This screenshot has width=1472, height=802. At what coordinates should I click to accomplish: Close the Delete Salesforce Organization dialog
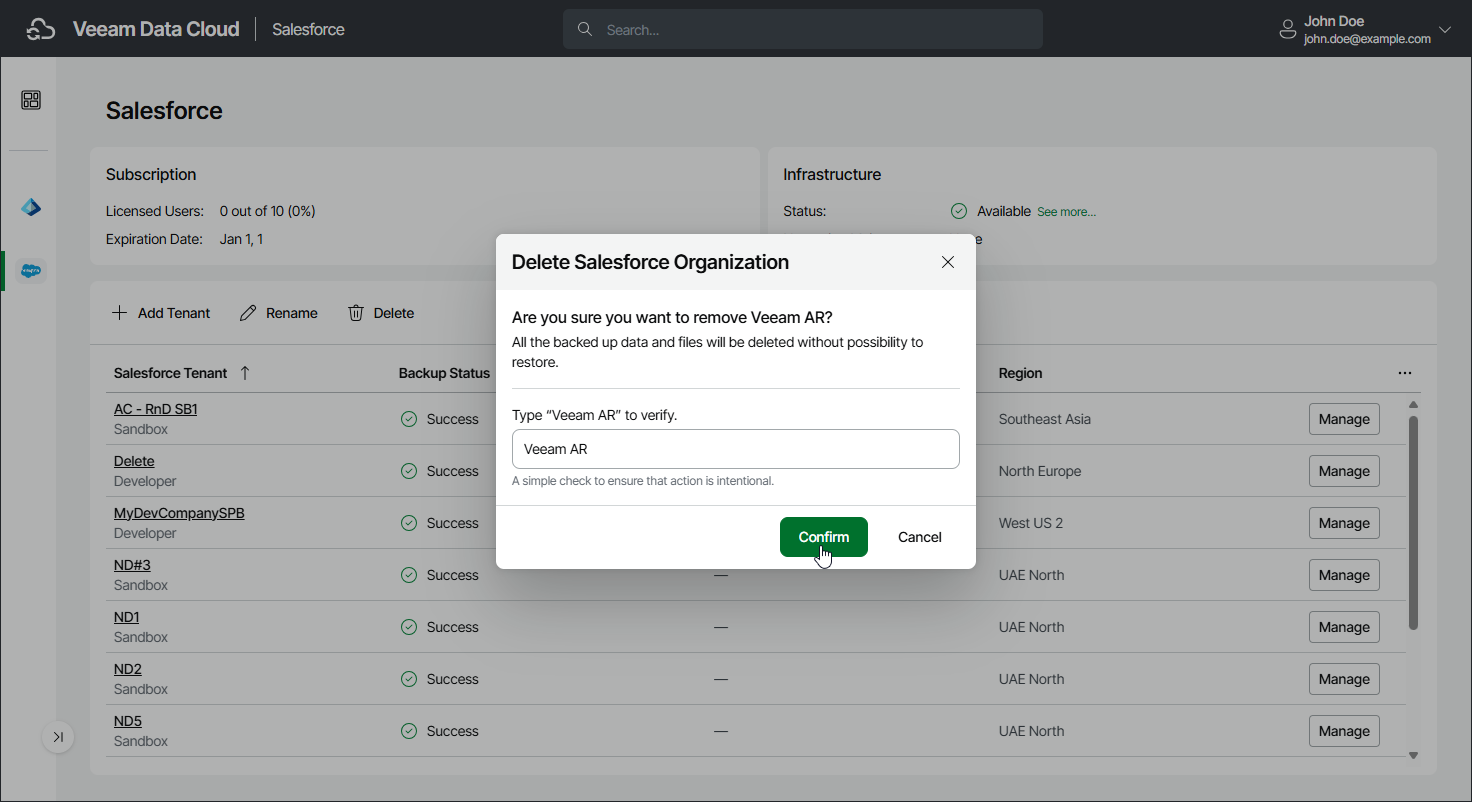(x=948, y=262)
